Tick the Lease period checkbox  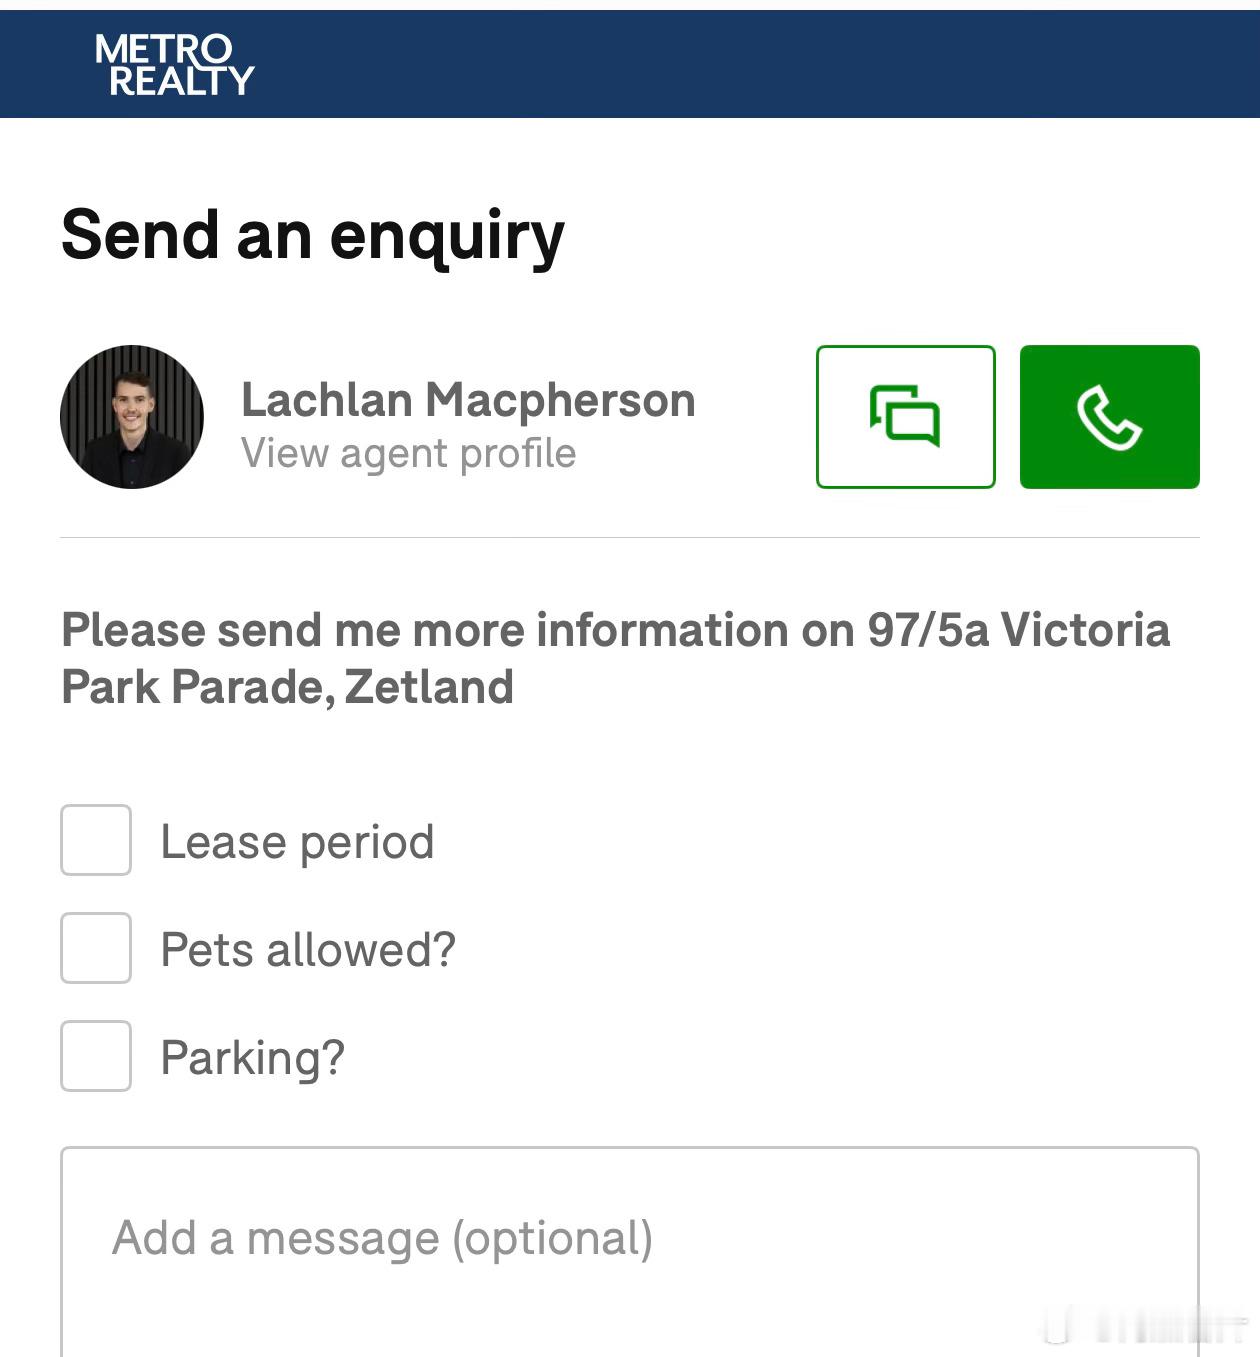click(96, 840)
